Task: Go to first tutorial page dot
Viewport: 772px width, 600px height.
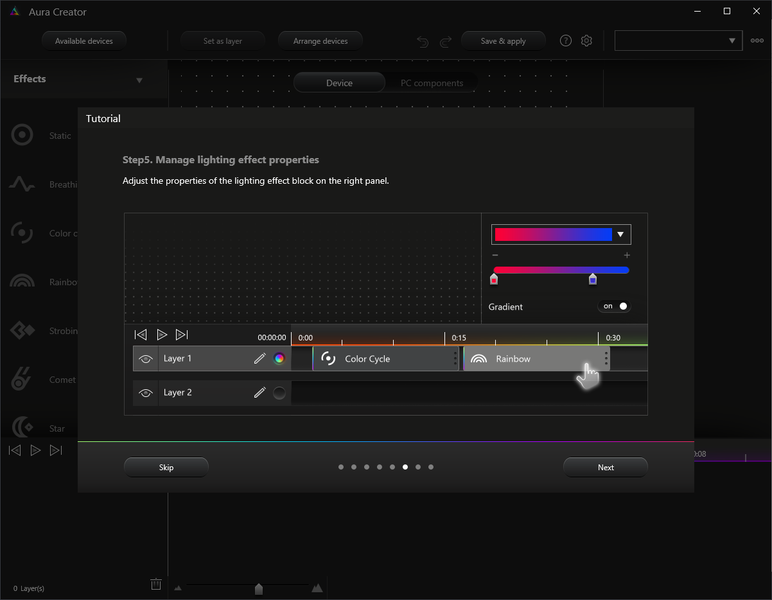Action: pos(341,467)
